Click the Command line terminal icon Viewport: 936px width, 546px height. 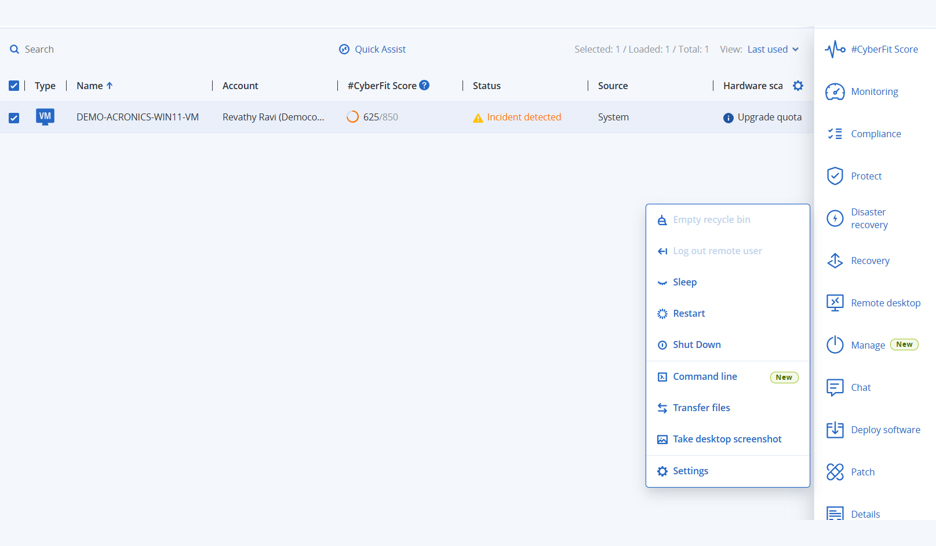click(x=662, y=377)
